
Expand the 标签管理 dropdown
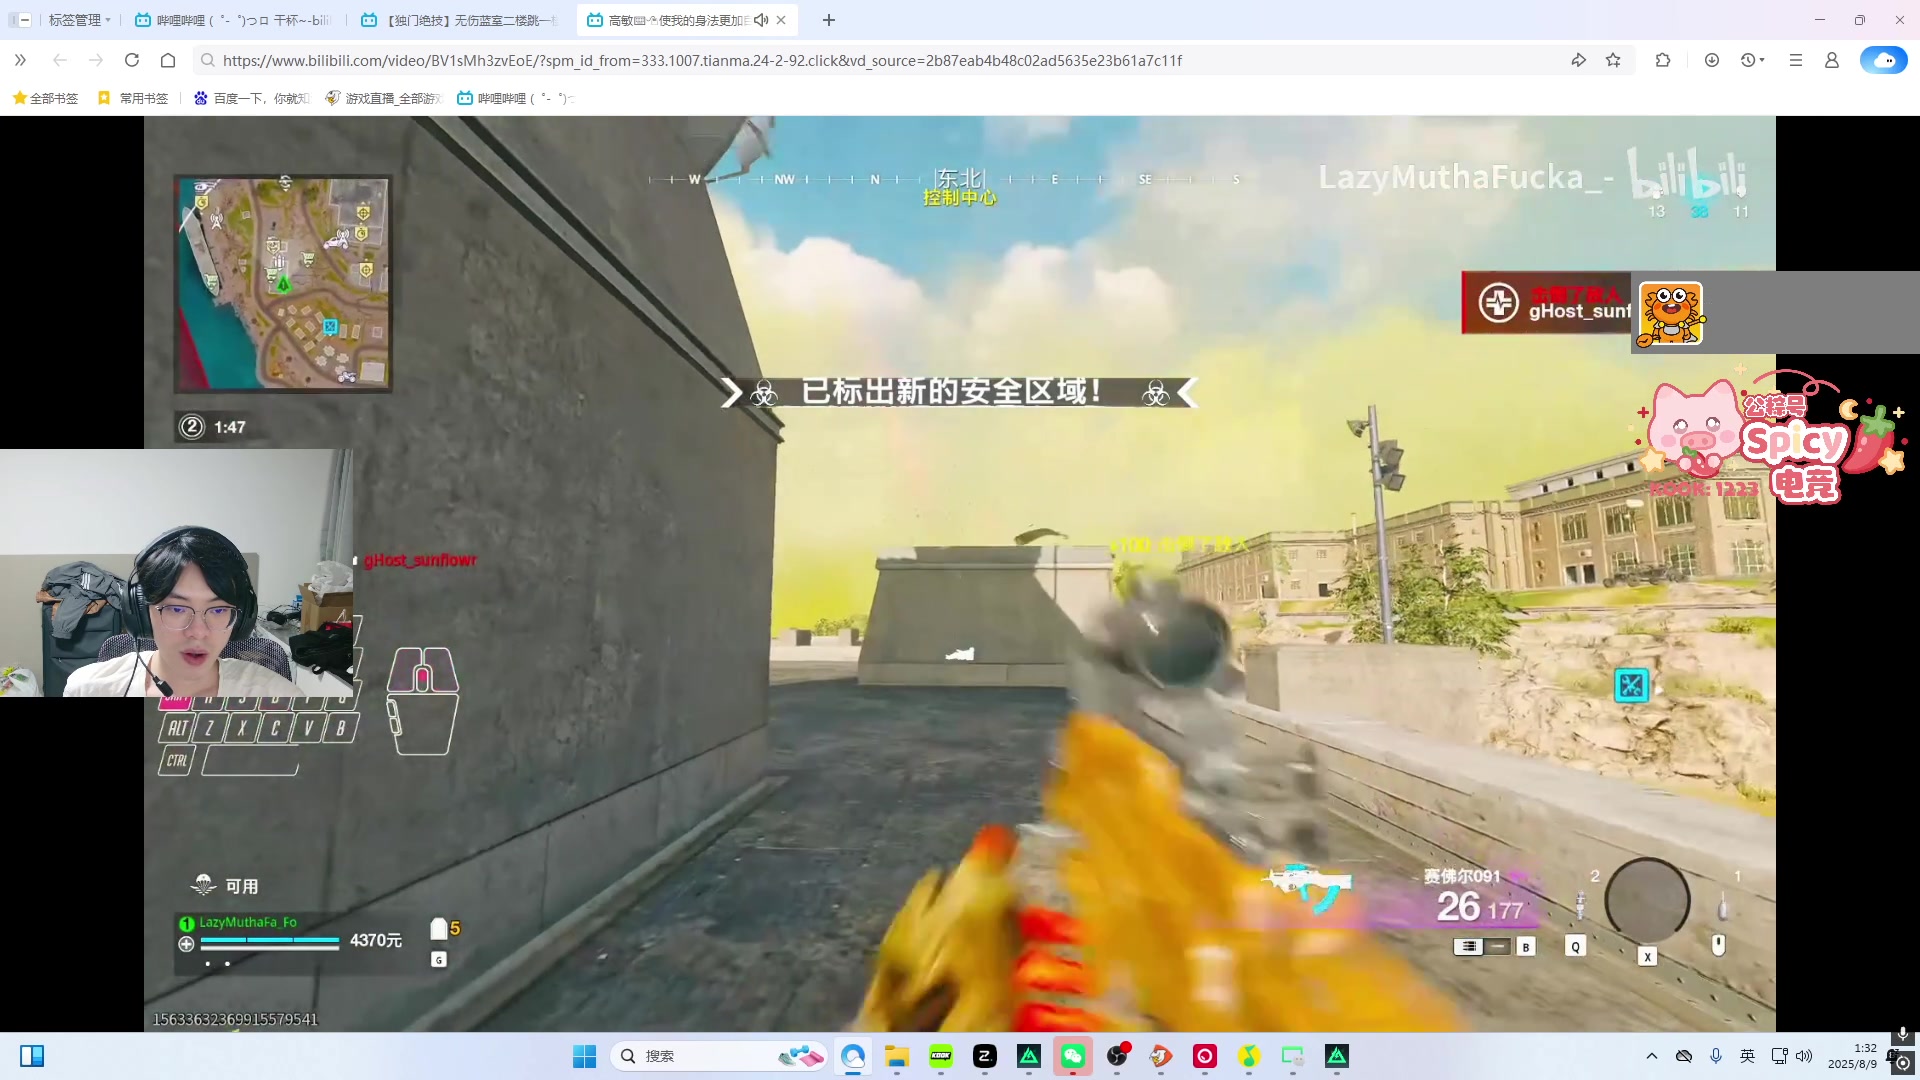(x=80, y=20)
